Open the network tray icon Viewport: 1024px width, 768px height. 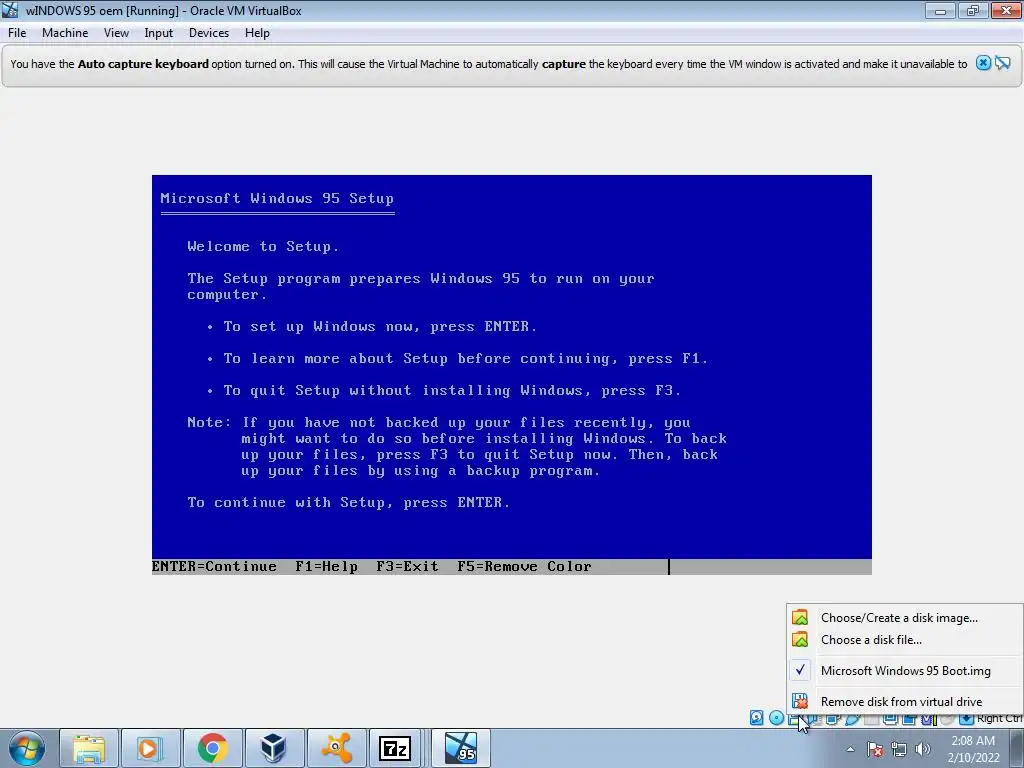899,749
